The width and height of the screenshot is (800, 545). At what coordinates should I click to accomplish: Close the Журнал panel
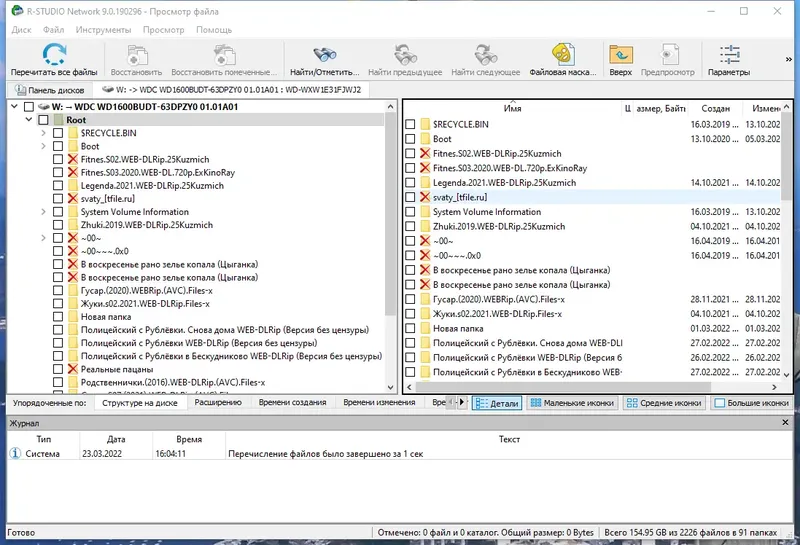click(x=785, y=423)
